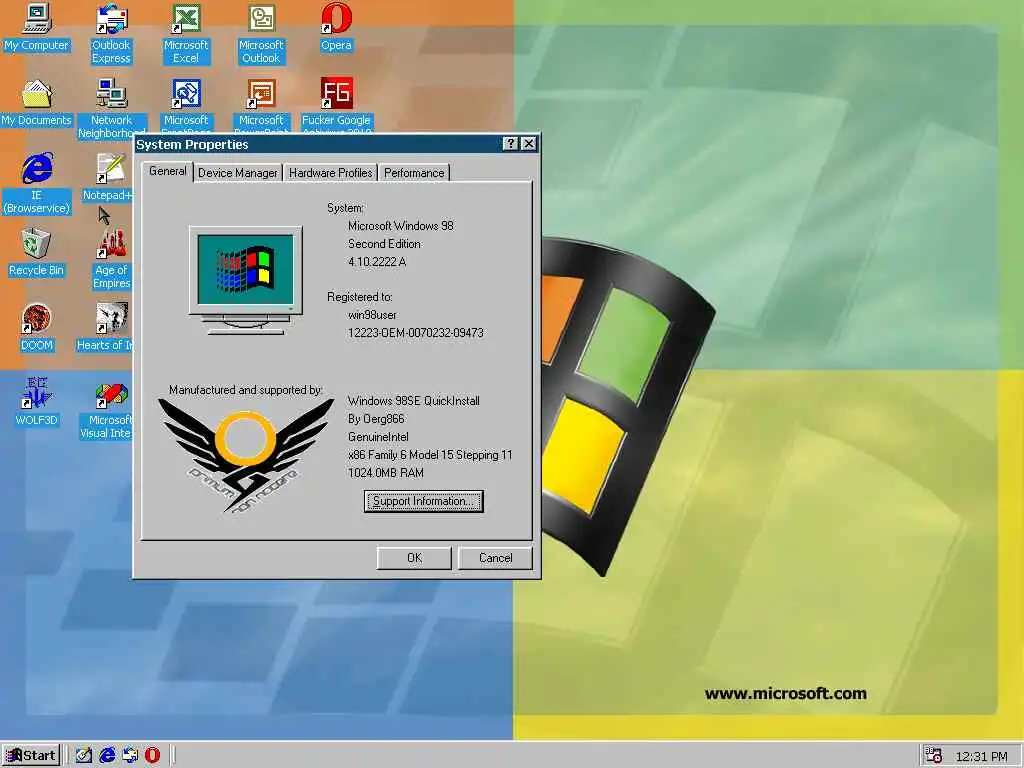Screen dimensions: 1024x768
Task: Close the System Properties dialog
Action: click(529, 144)
